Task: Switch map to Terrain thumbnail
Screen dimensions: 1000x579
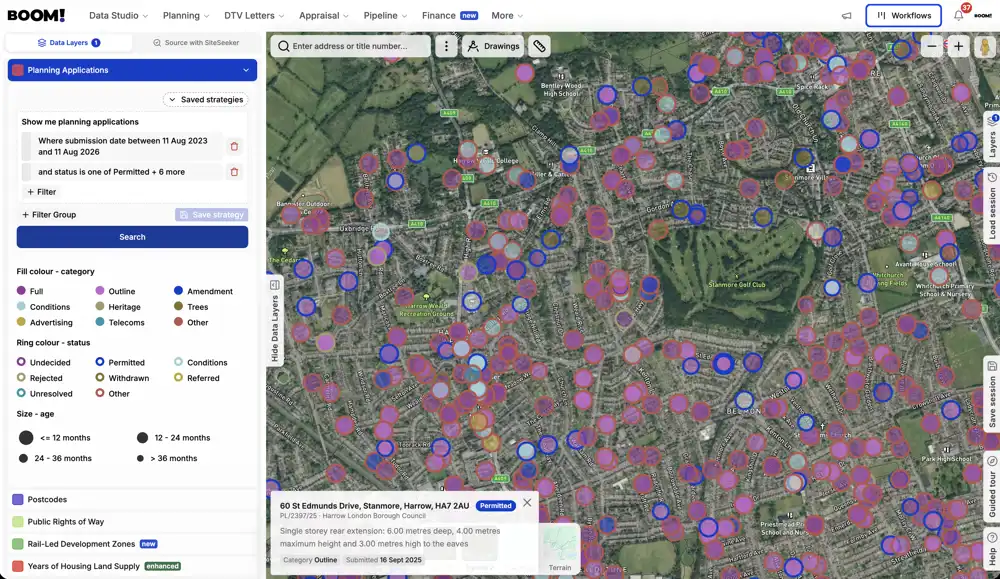Action: [x=559, y=549]
